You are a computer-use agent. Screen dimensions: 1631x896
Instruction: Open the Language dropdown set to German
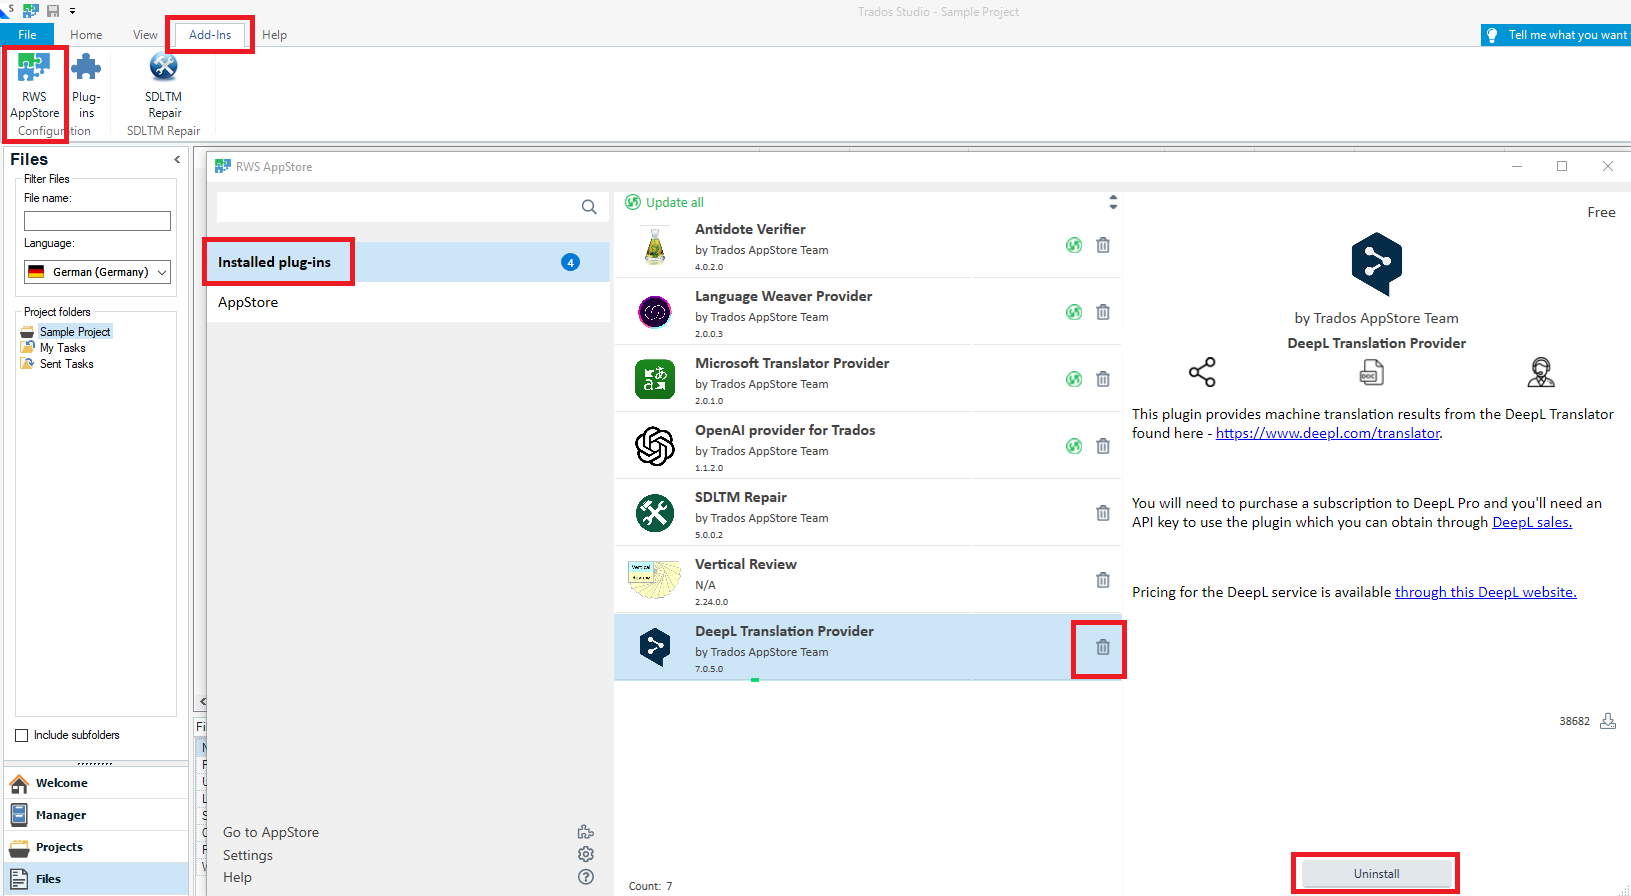tap(97, 272)
